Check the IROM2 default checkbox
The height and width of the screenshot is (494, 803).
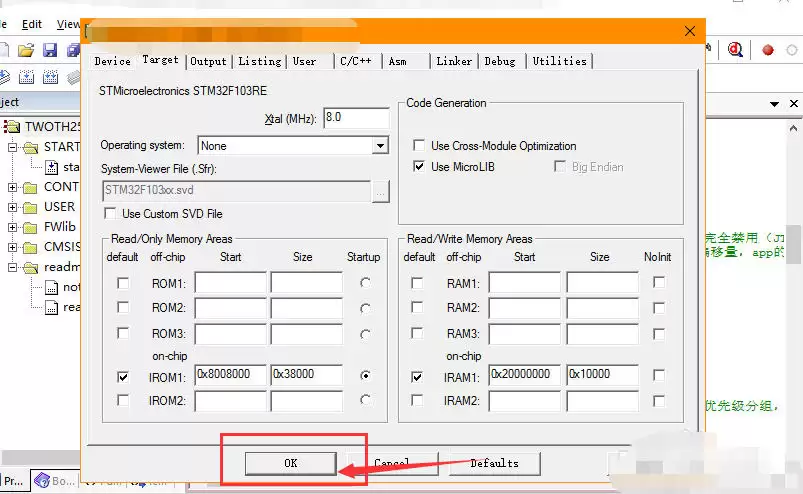(x=123, y=400)
